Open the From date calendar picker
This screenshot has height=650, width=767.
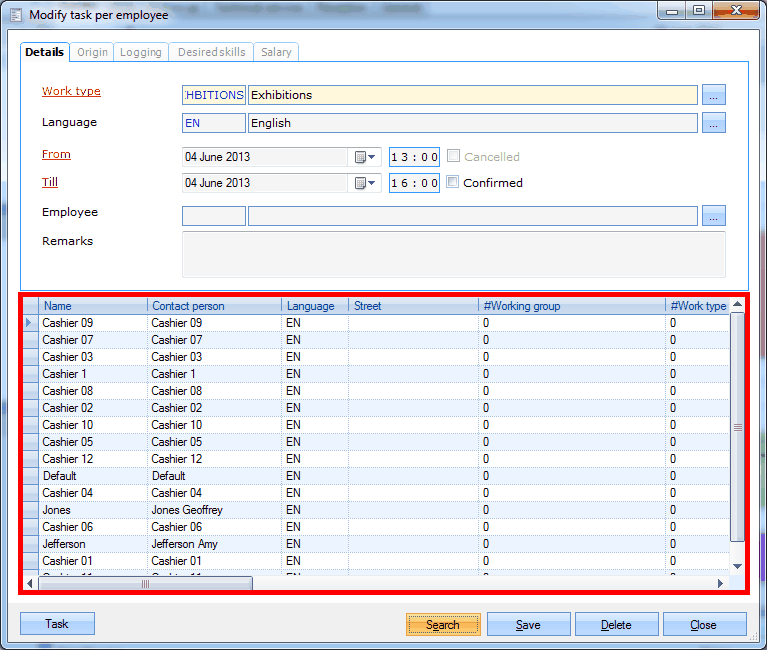click(365, 157)
